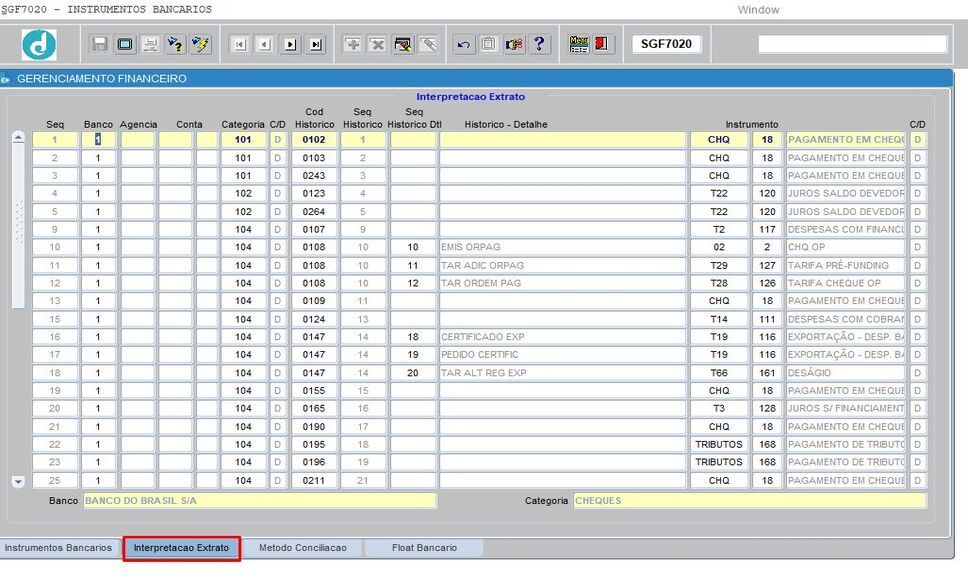Click the vertical scrollbar thumb of records list
The width and height of the screenshot is (968, 577).
tap(18, 226)
